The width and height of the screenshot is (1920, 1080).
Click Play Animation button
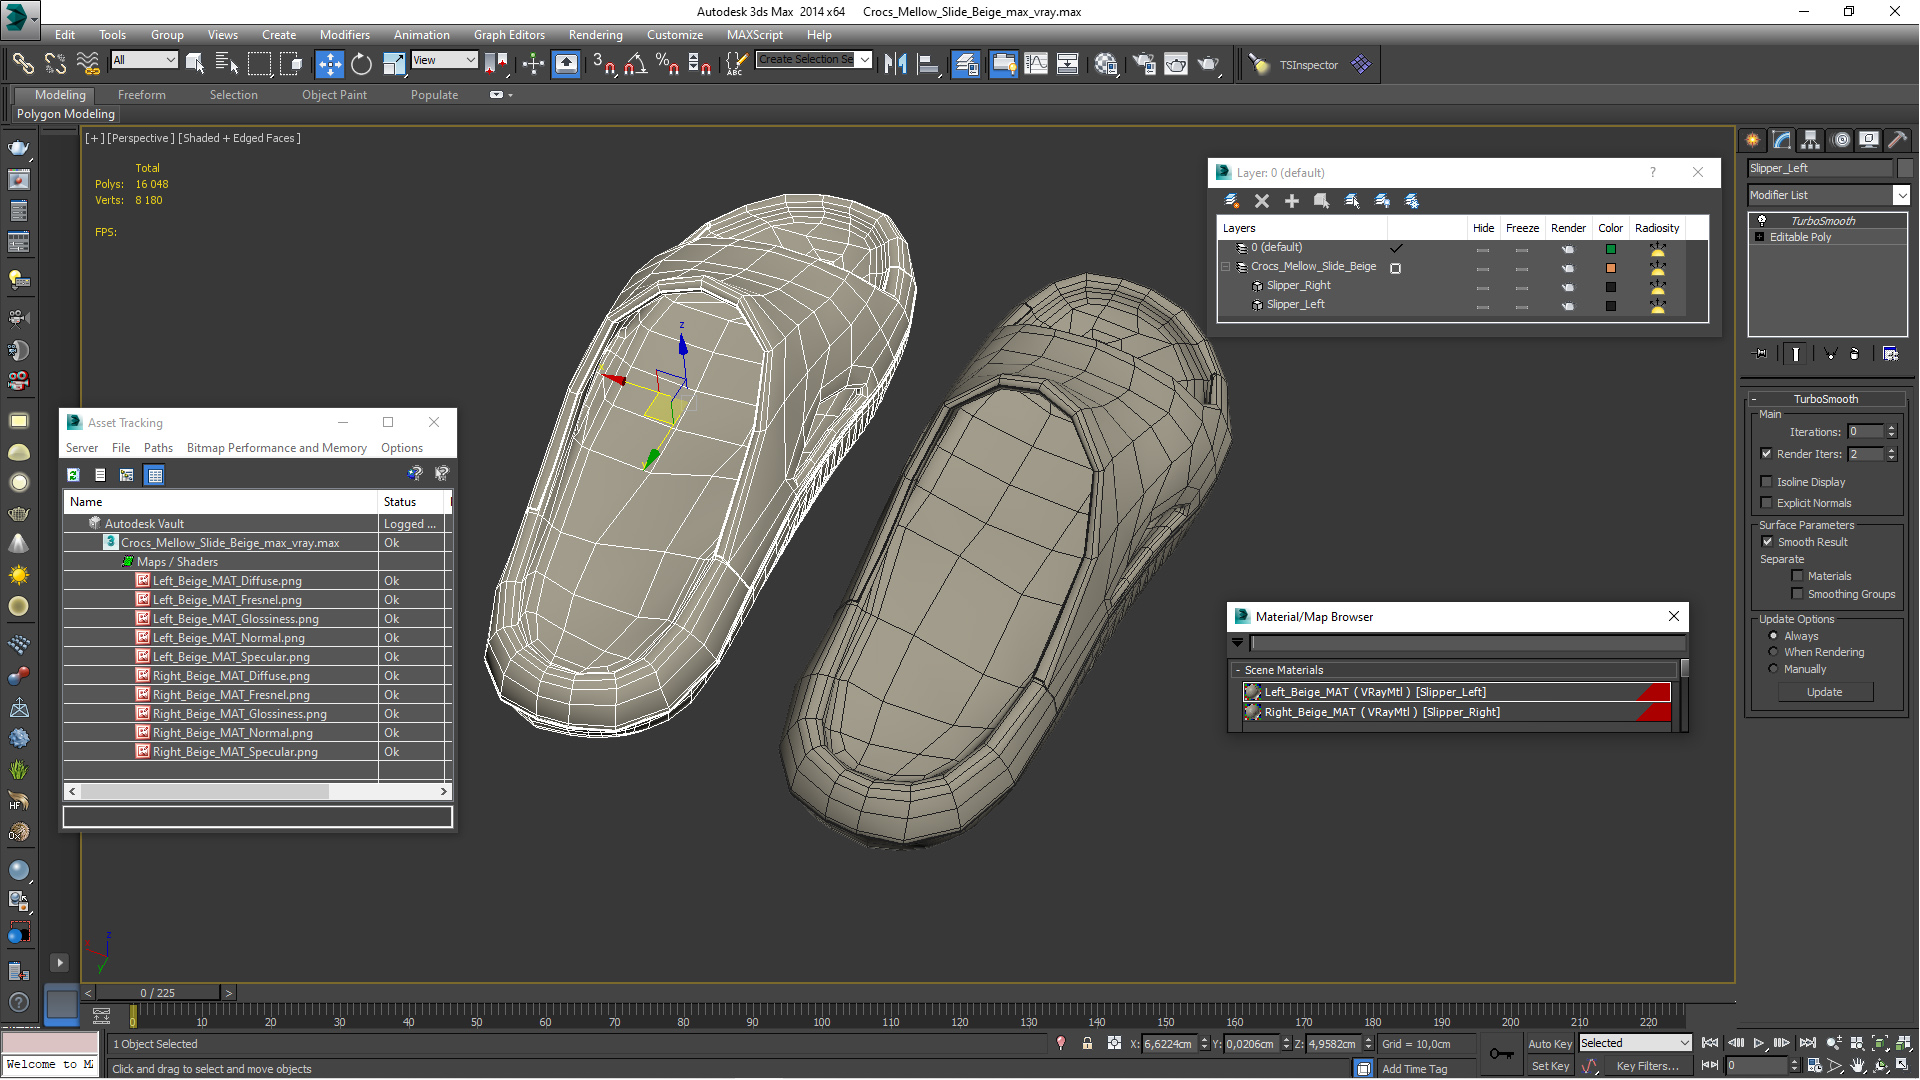(1759, 1044)
